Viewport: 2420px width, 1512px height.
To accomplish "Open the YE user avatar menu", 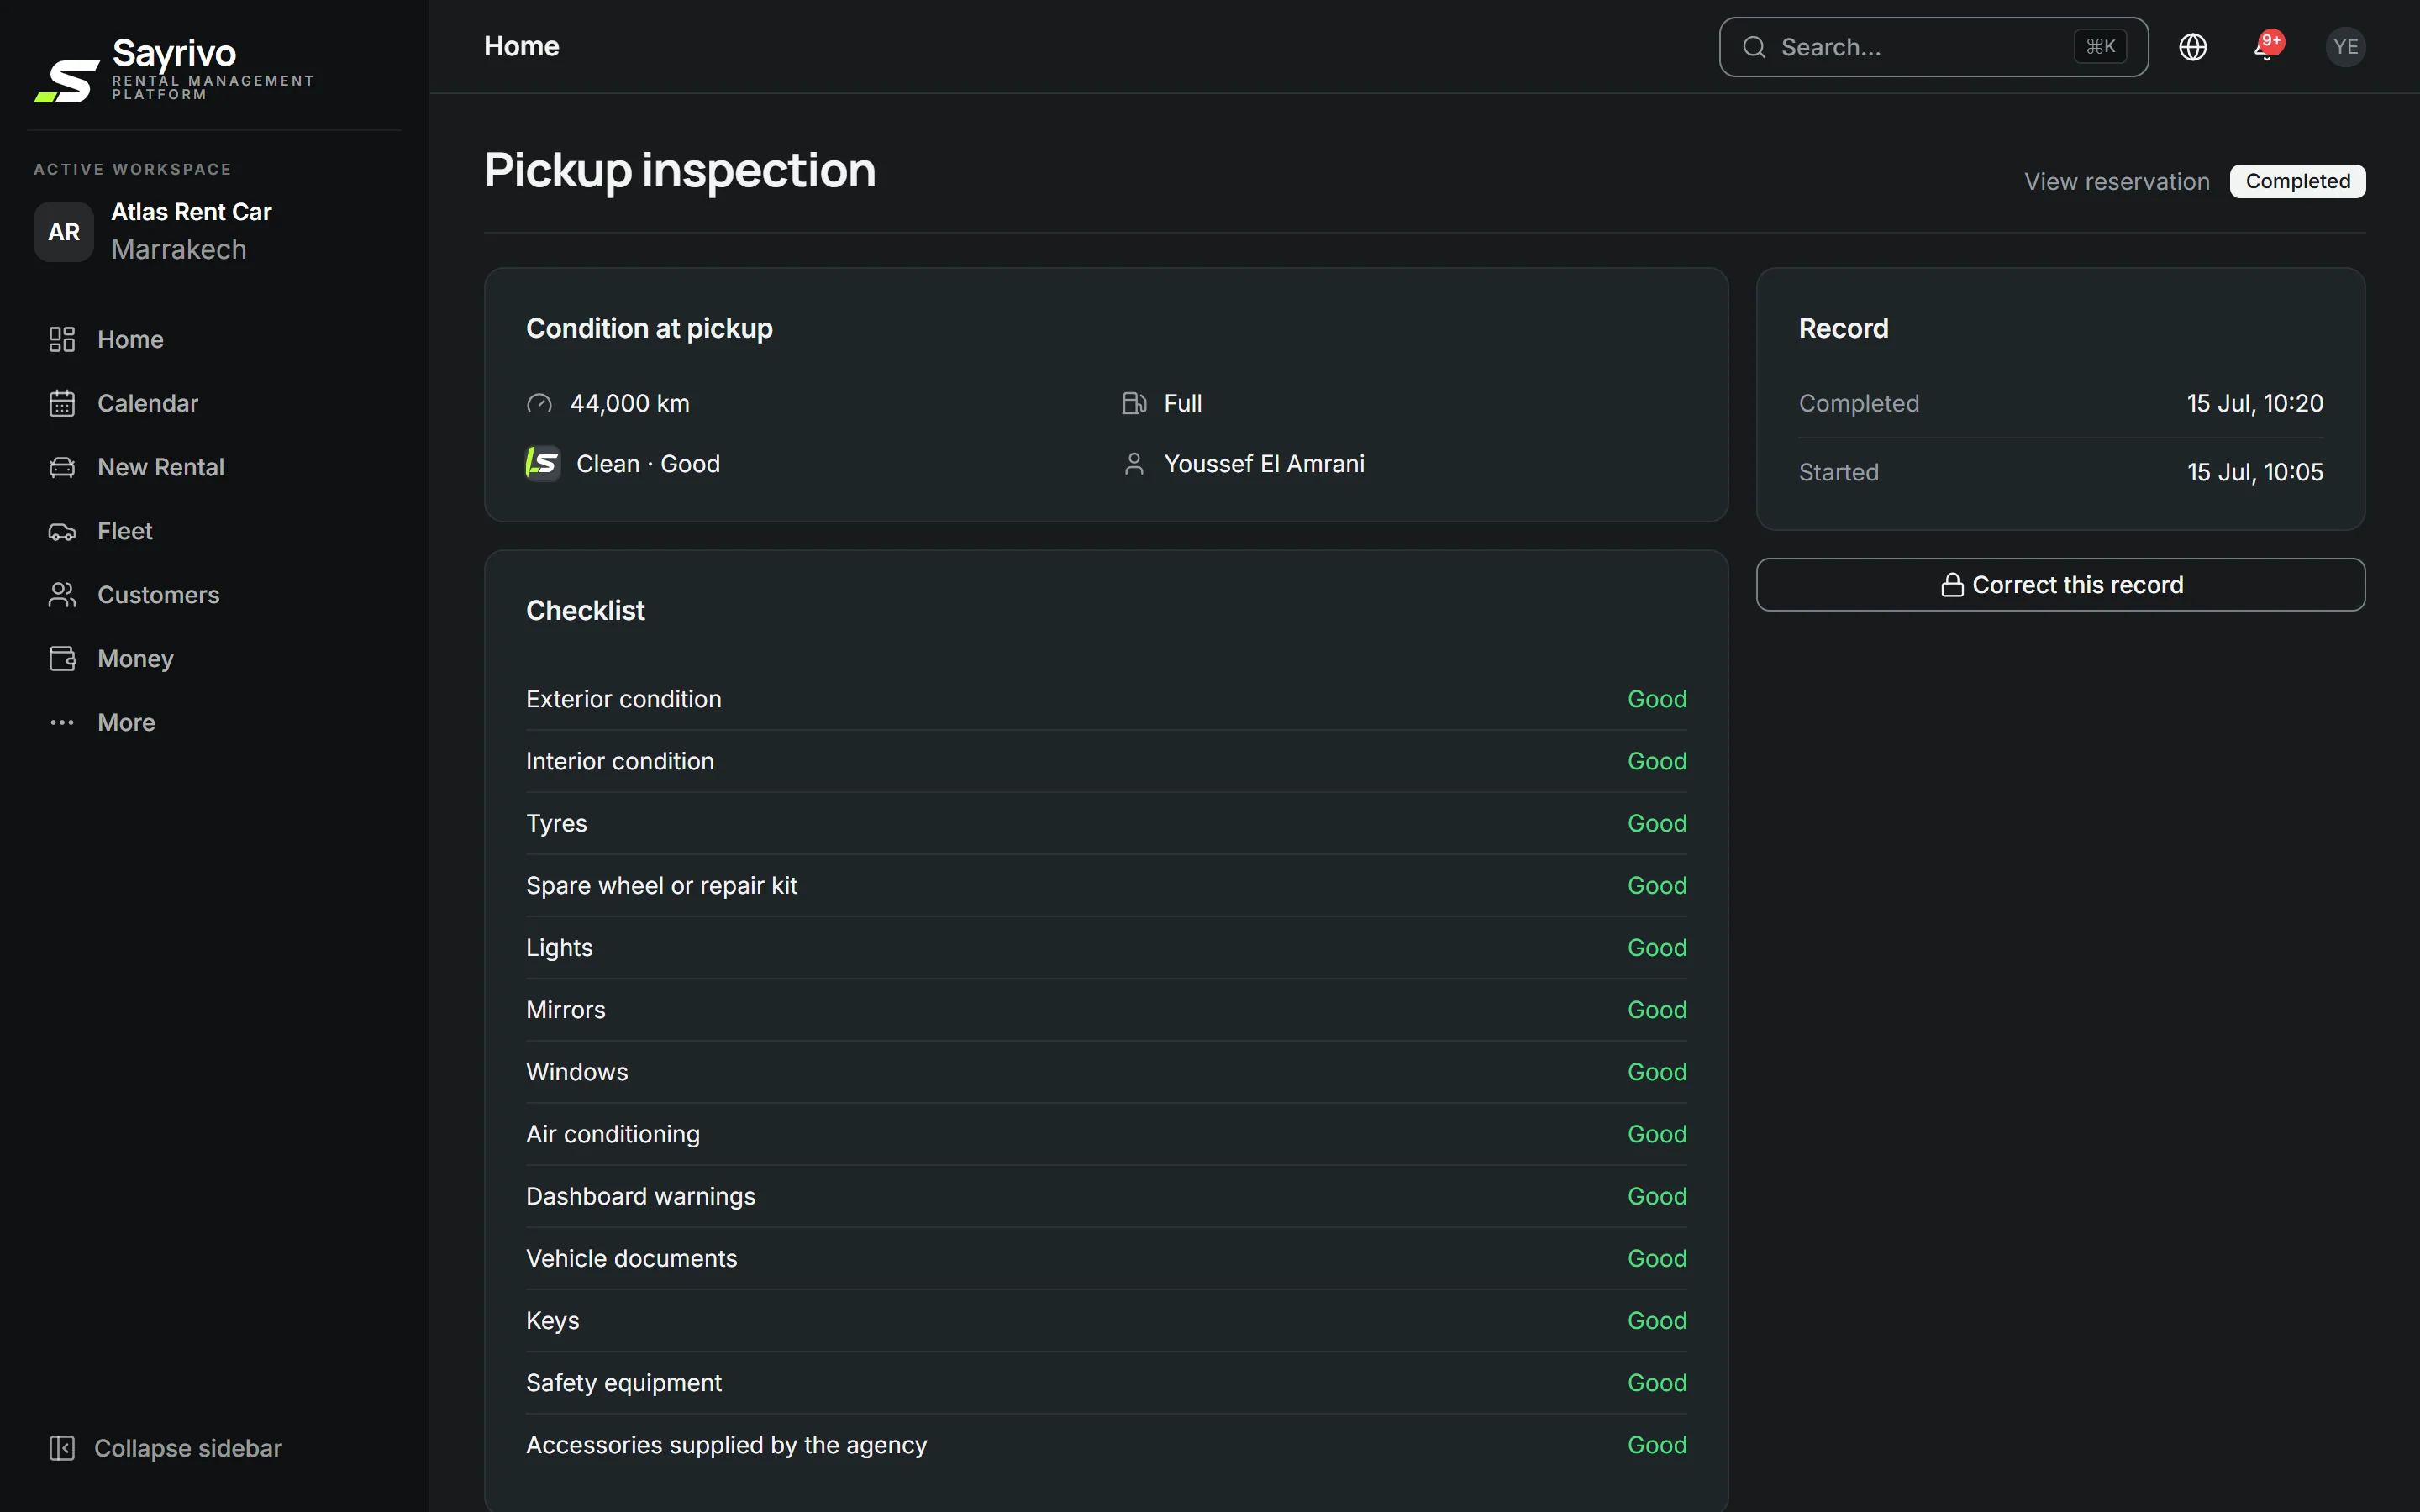I will tap(2345, 47).
